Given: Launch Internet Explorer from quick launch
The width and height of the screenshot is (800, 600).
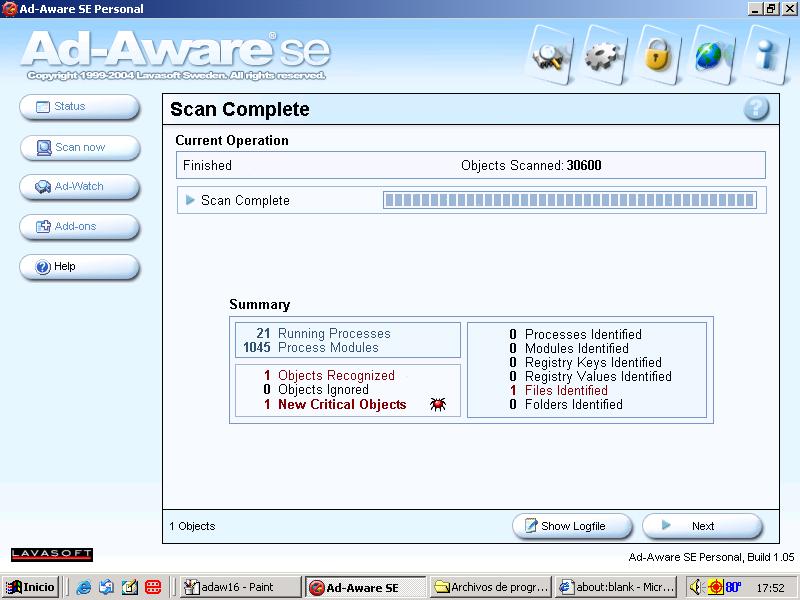Looking at the screenshot, I should [83, 587].
